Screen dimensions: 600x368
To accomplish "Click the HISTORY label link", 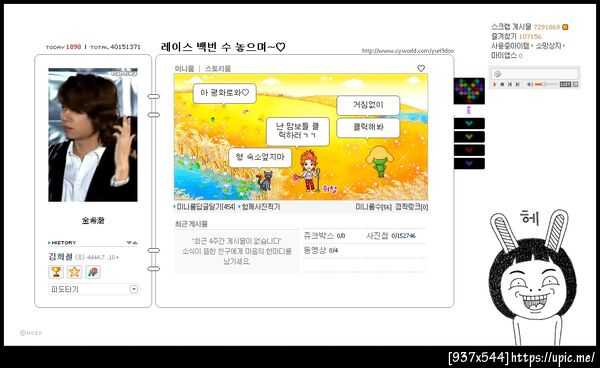I will [x=64, y=243].
